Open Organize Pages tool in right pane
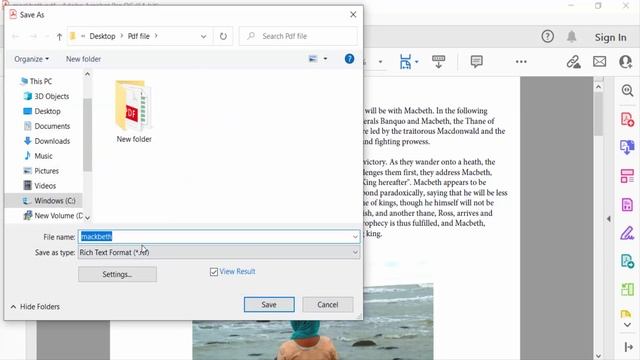The height and width of the screenshot is (360, 640). [627, 176]
